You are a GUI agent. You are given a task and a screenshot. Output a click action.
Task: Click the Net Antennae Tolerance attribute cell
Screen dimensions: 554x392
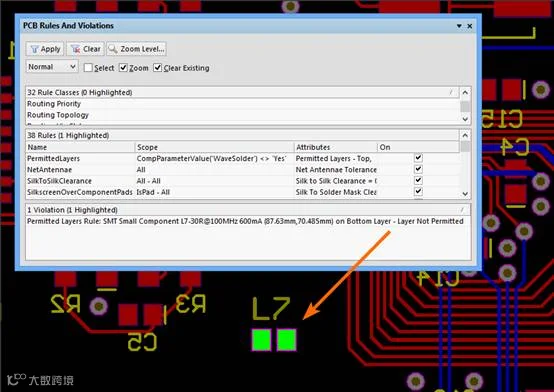(x=336, y=170)
